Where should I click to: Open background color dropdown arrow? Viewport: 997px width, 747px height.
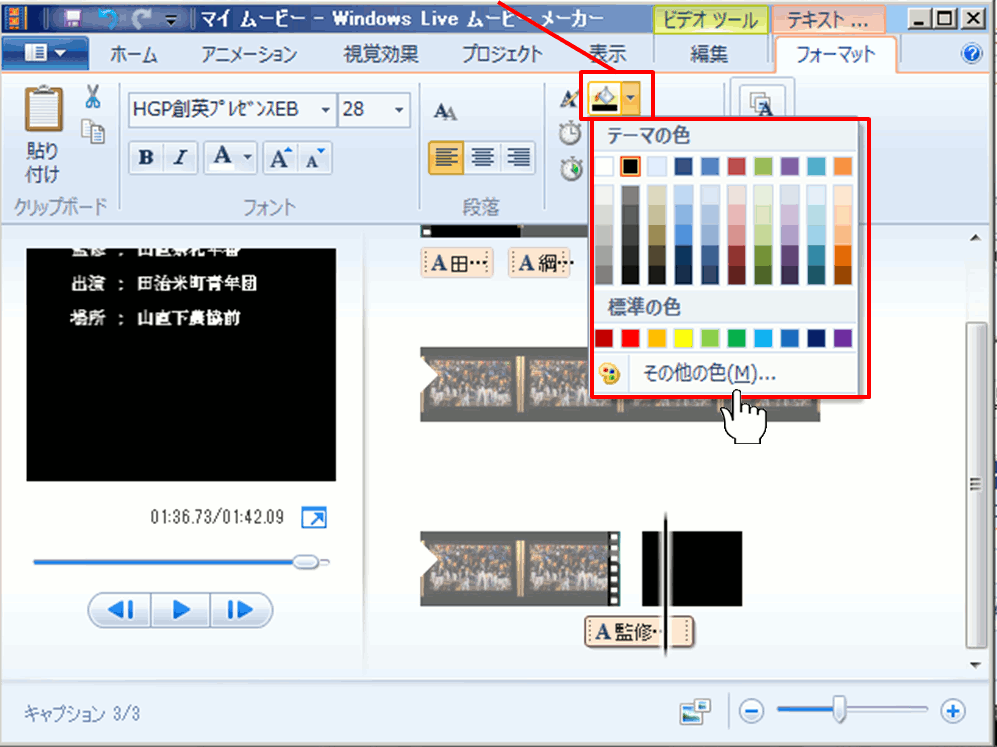coord(631,98)
